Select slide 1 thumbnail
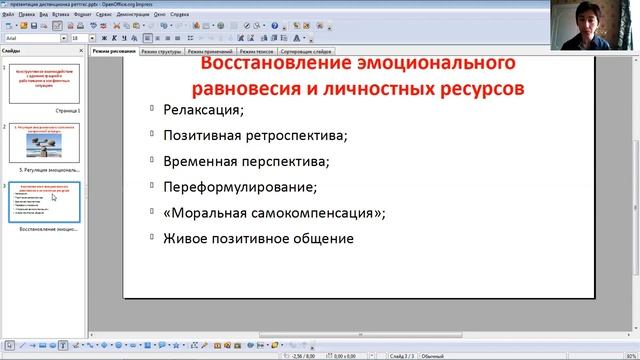 point(44,83)
